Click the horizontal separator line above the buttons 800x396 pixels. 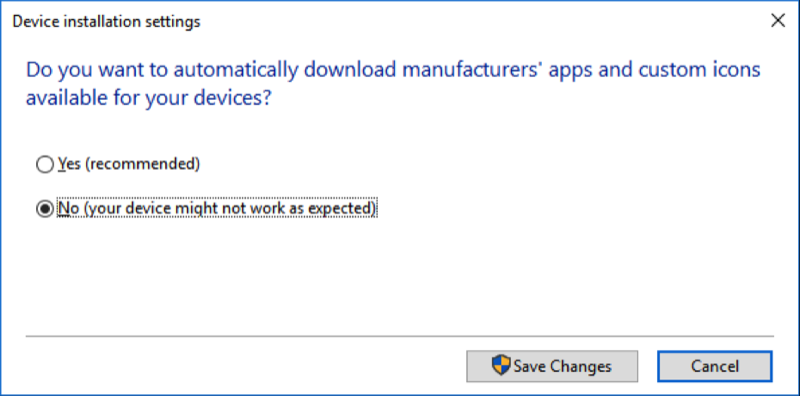point(399,336)
